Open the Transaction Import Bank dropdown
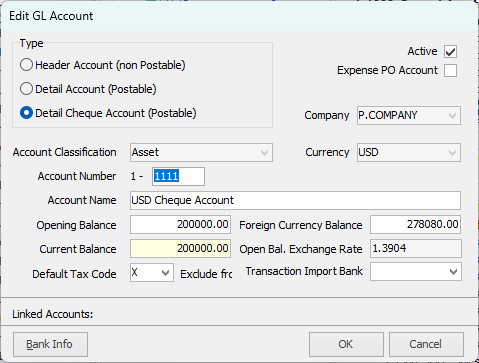Screen dimensions: 479x363 [416, 272]
